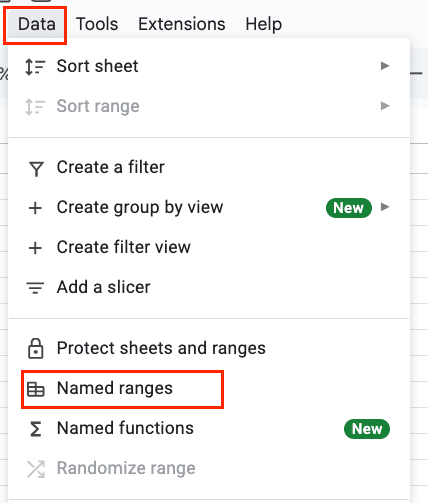
Task: Open the Tools menu
Action: point(97,24)
